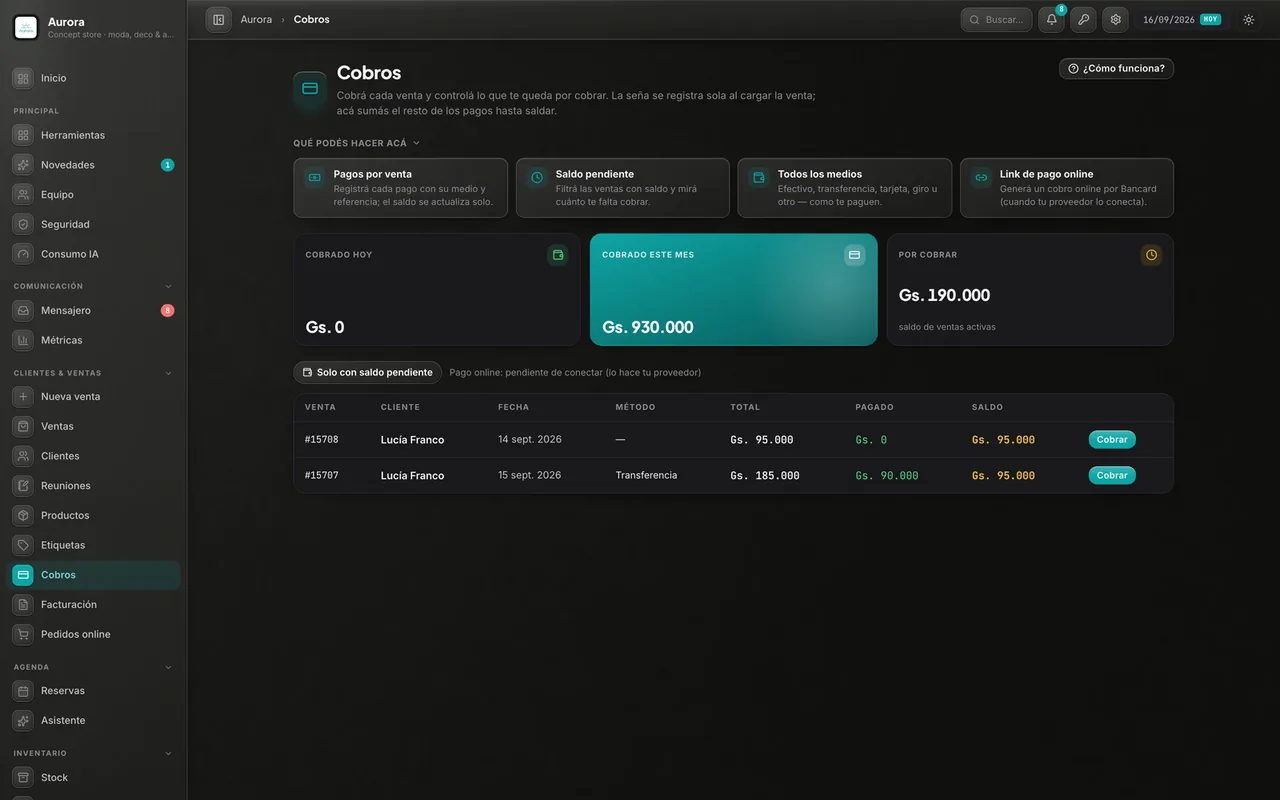Toggle Solo con saldo pendiente filter
The height and width of the screenshot is (800, 1280).
pos(367,373)
